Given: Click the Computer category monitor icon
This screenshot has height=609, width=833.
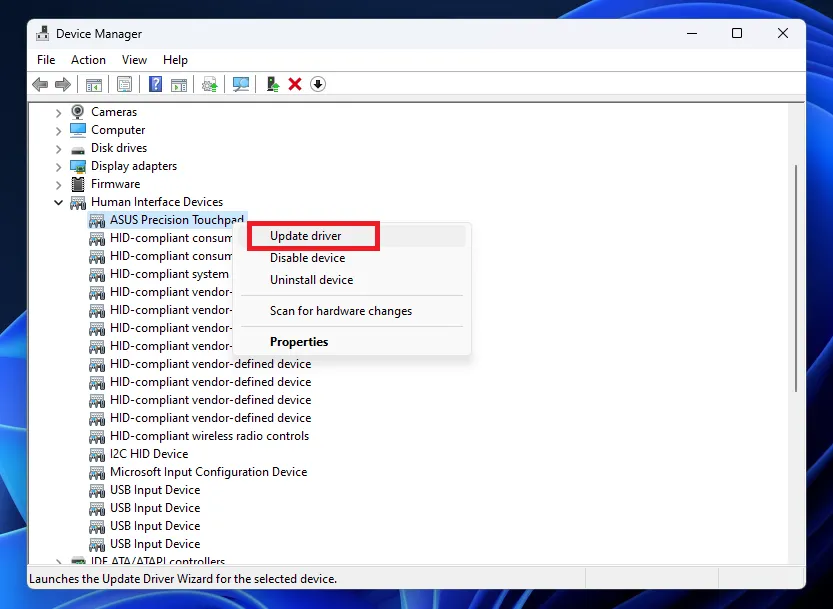Looking at the screenshot, I should 78,130.
